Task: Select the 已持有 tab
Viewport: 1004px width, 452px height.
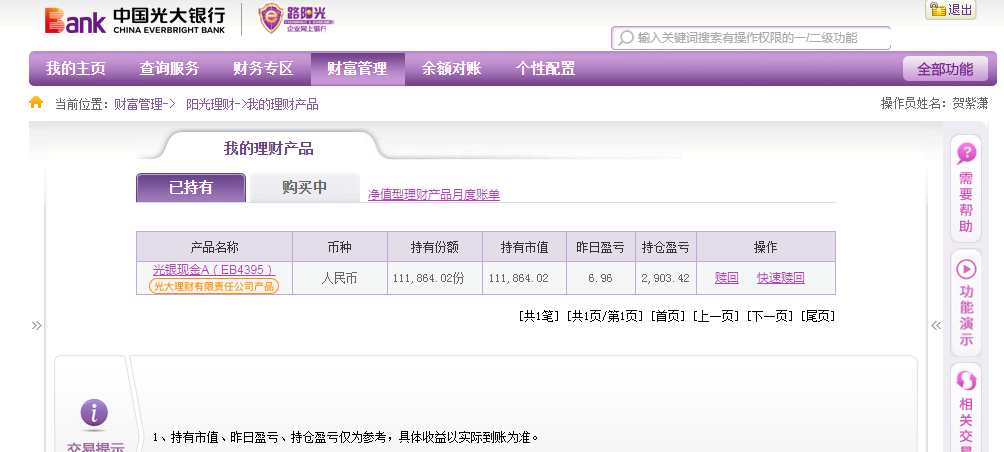Action: point(191,188)
